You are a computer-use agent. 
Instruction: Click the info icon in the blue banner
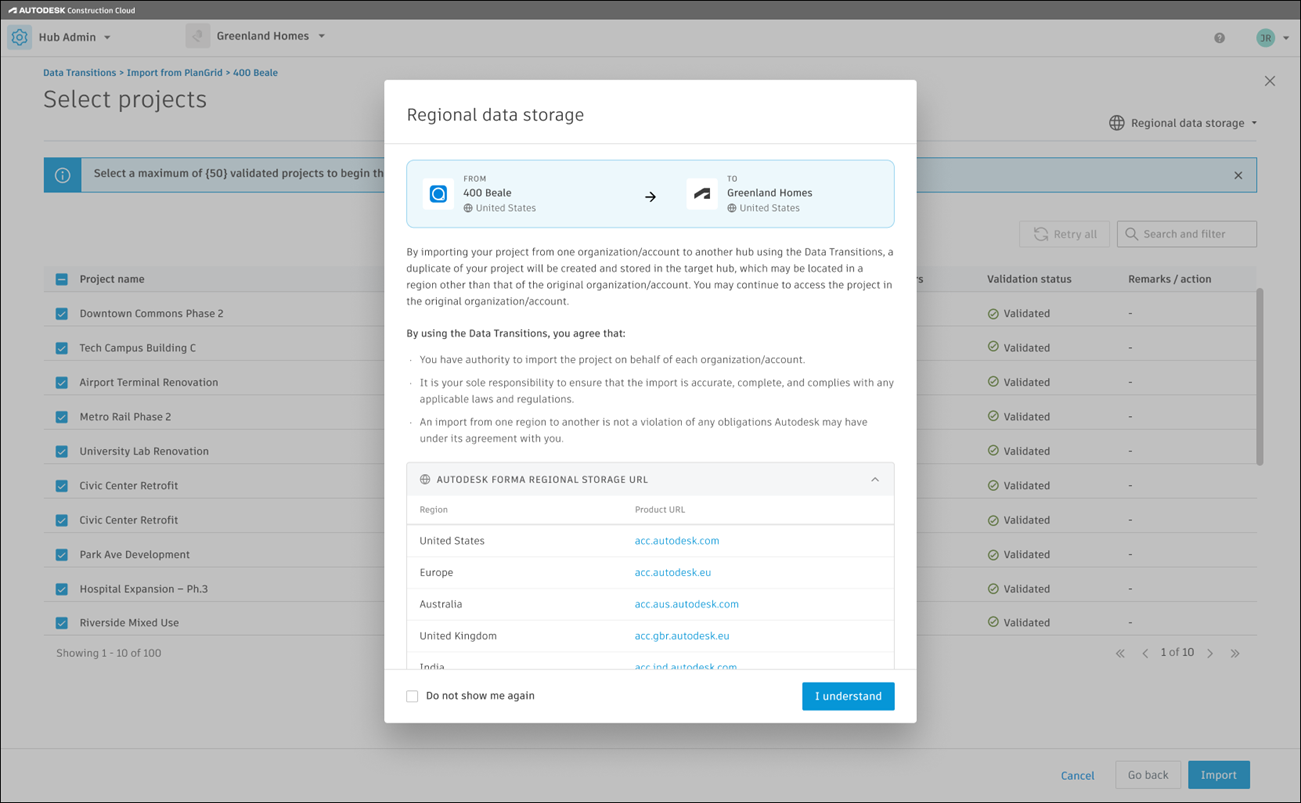tap(62, 175)
